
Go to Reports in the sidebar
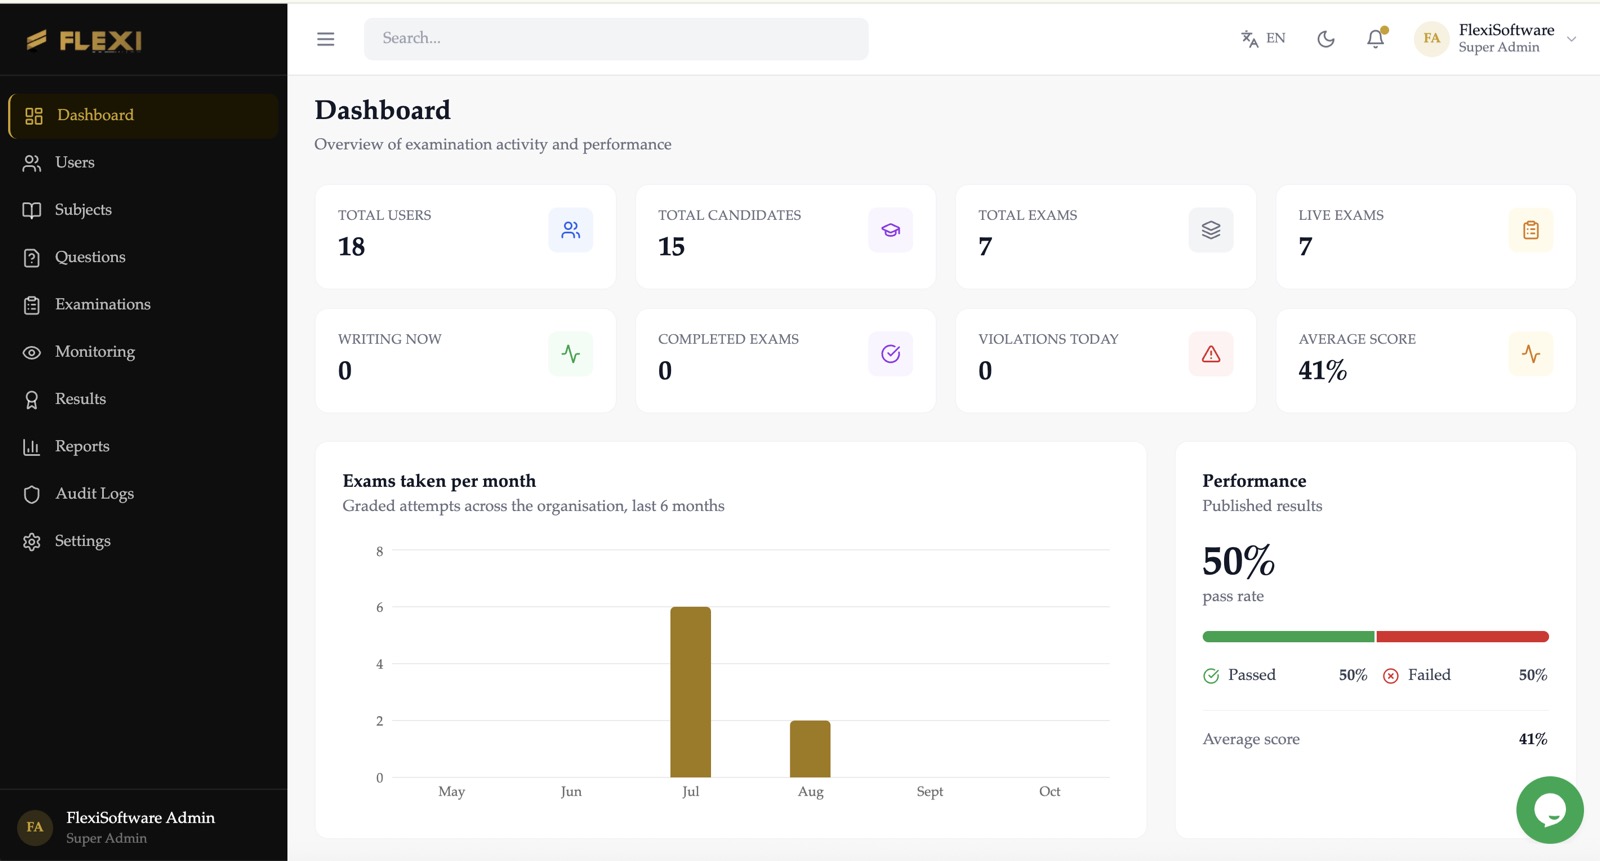point(143,447)
